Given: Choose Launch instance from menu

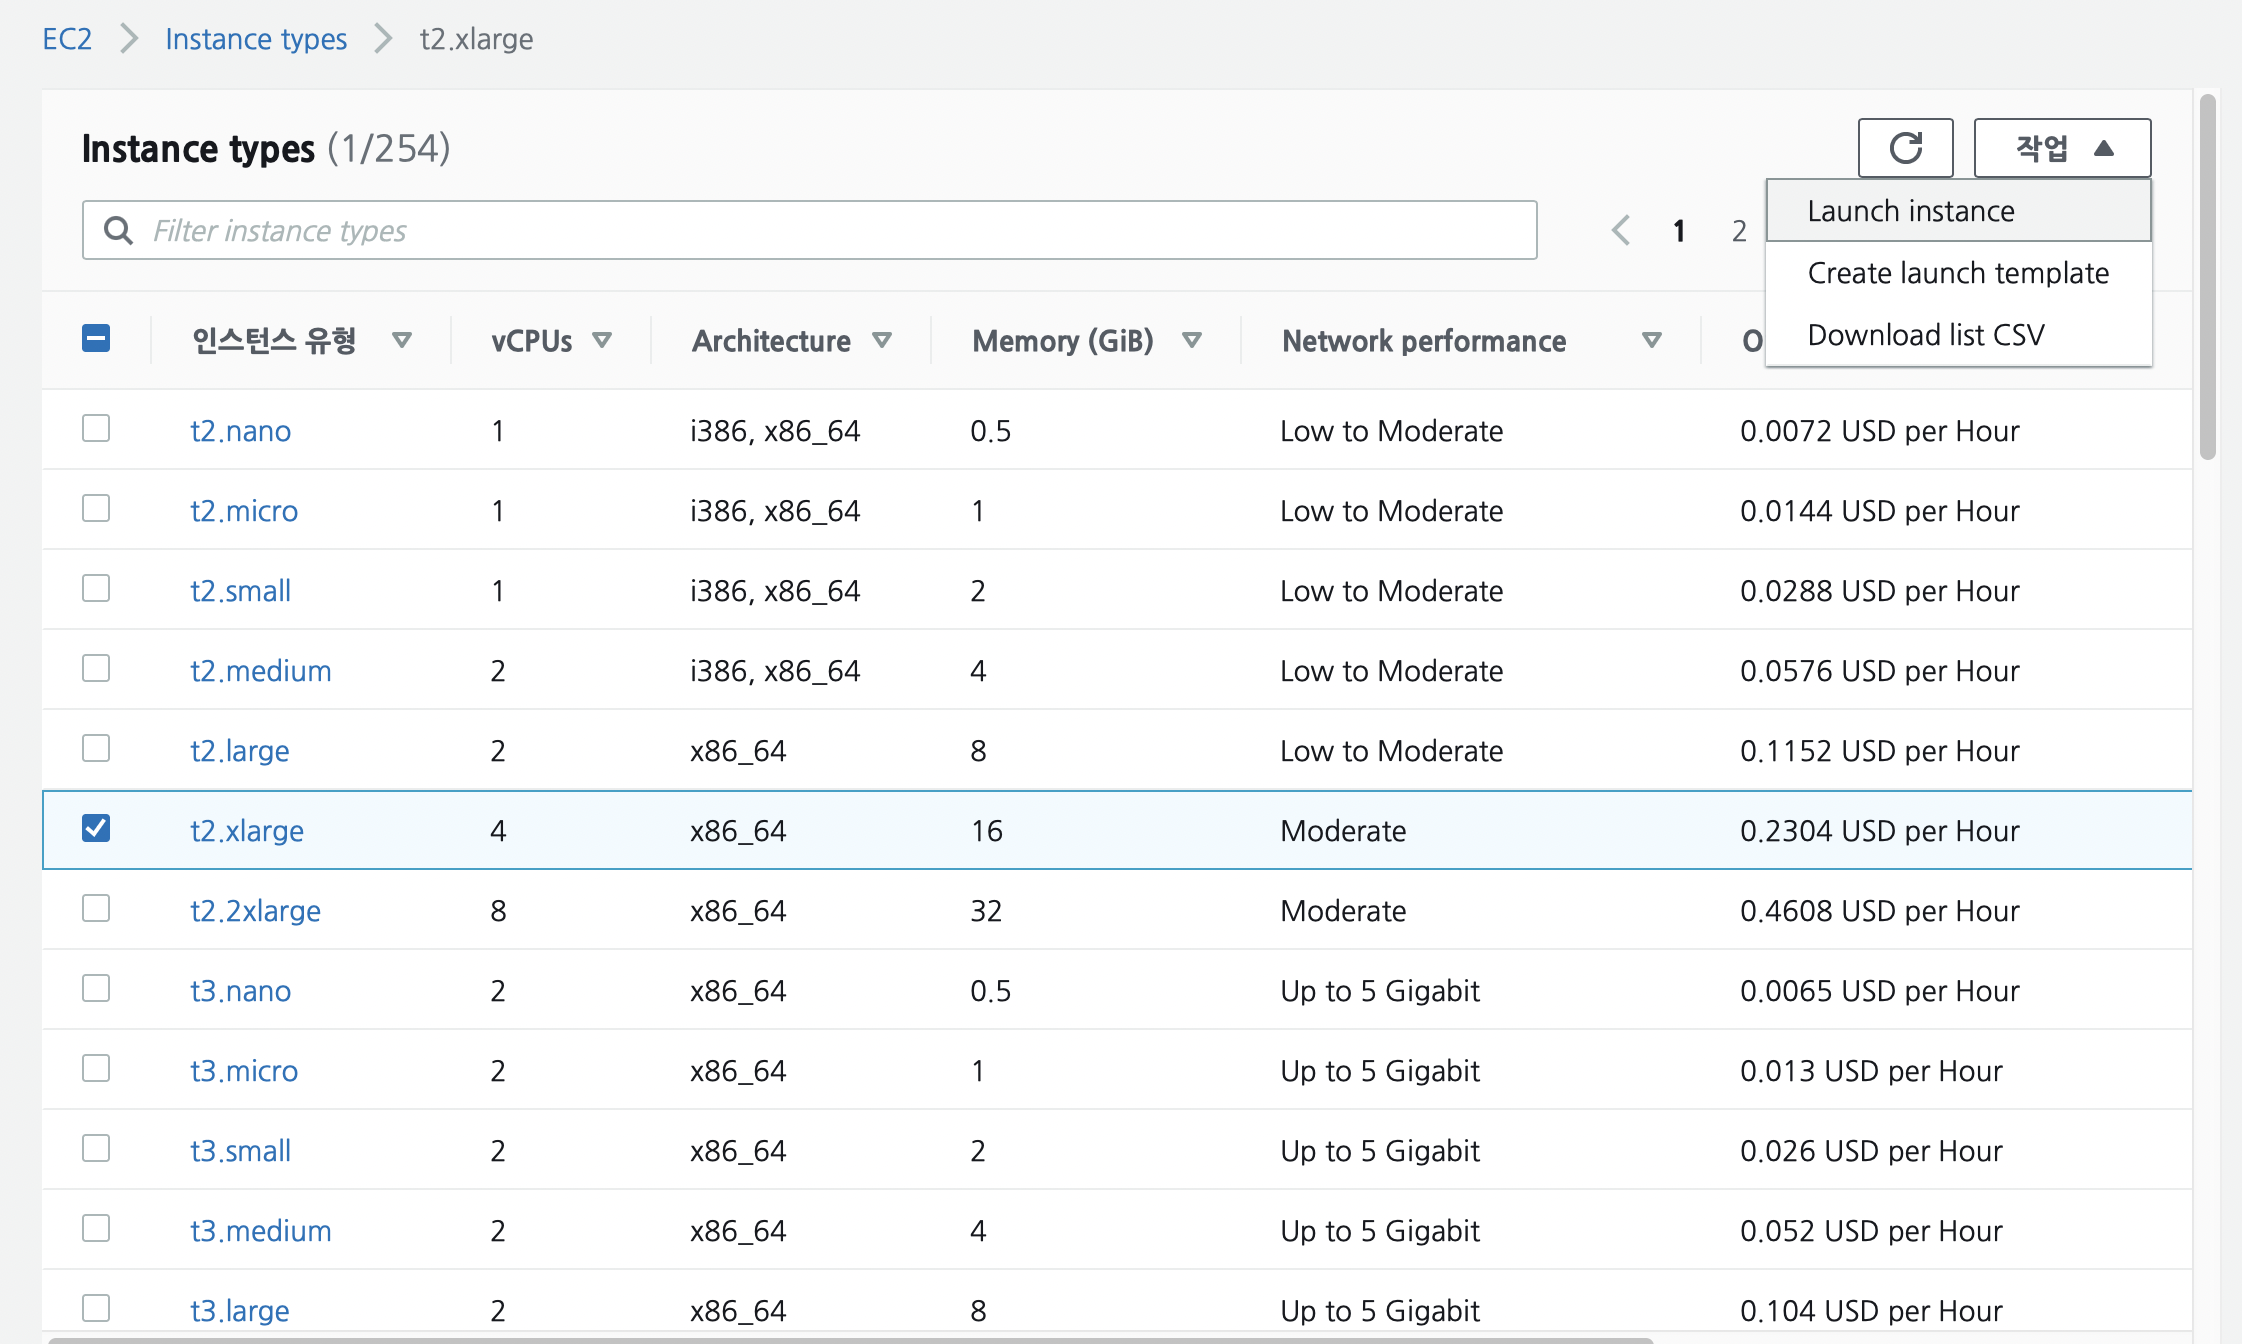Looking at the screenshot, I should click(x=1911, y=211).
